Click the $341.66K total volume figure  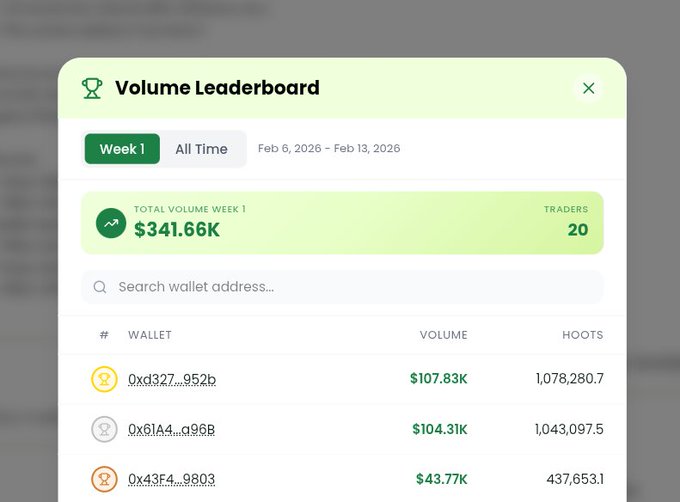click(177, 230)
